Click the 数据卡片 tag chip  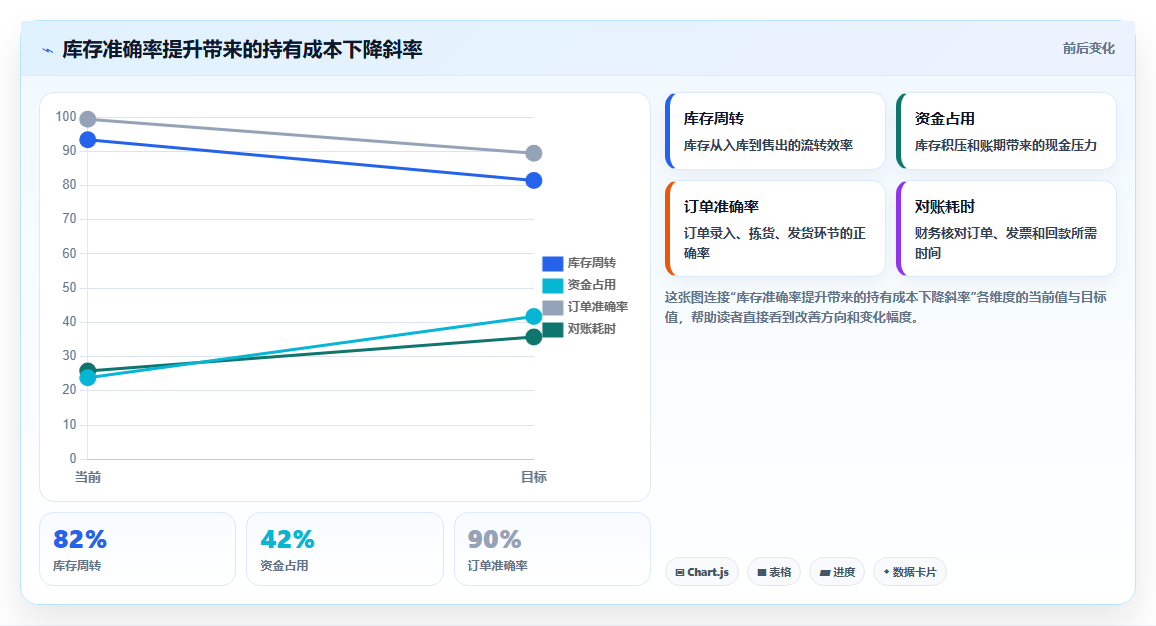tap(910, 572)
